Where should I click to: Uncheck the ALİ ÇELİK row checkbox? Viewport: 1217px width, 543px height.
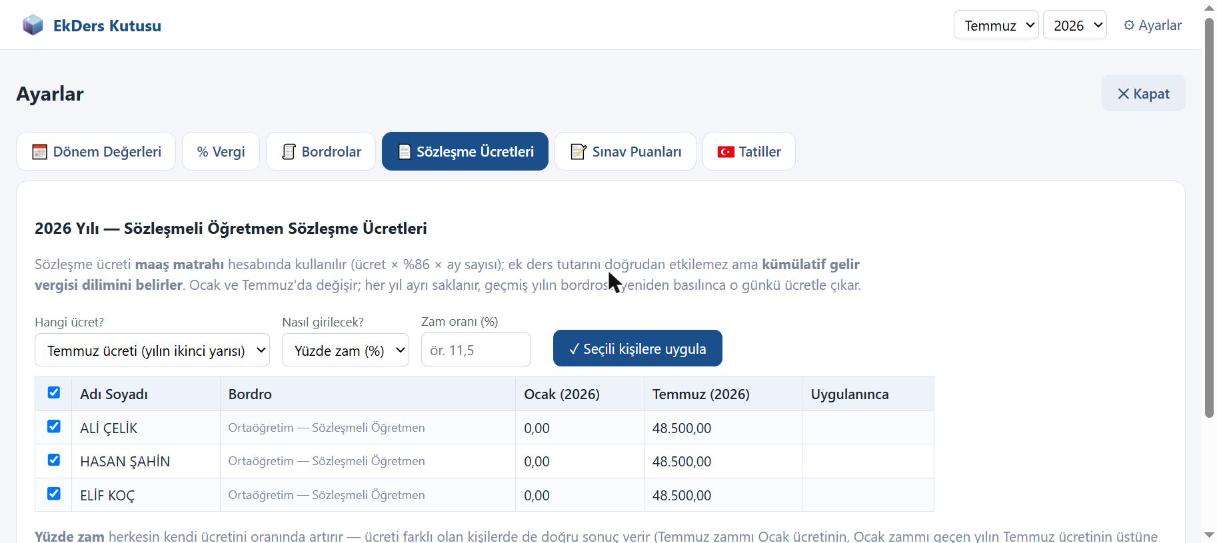pos(54,426)
